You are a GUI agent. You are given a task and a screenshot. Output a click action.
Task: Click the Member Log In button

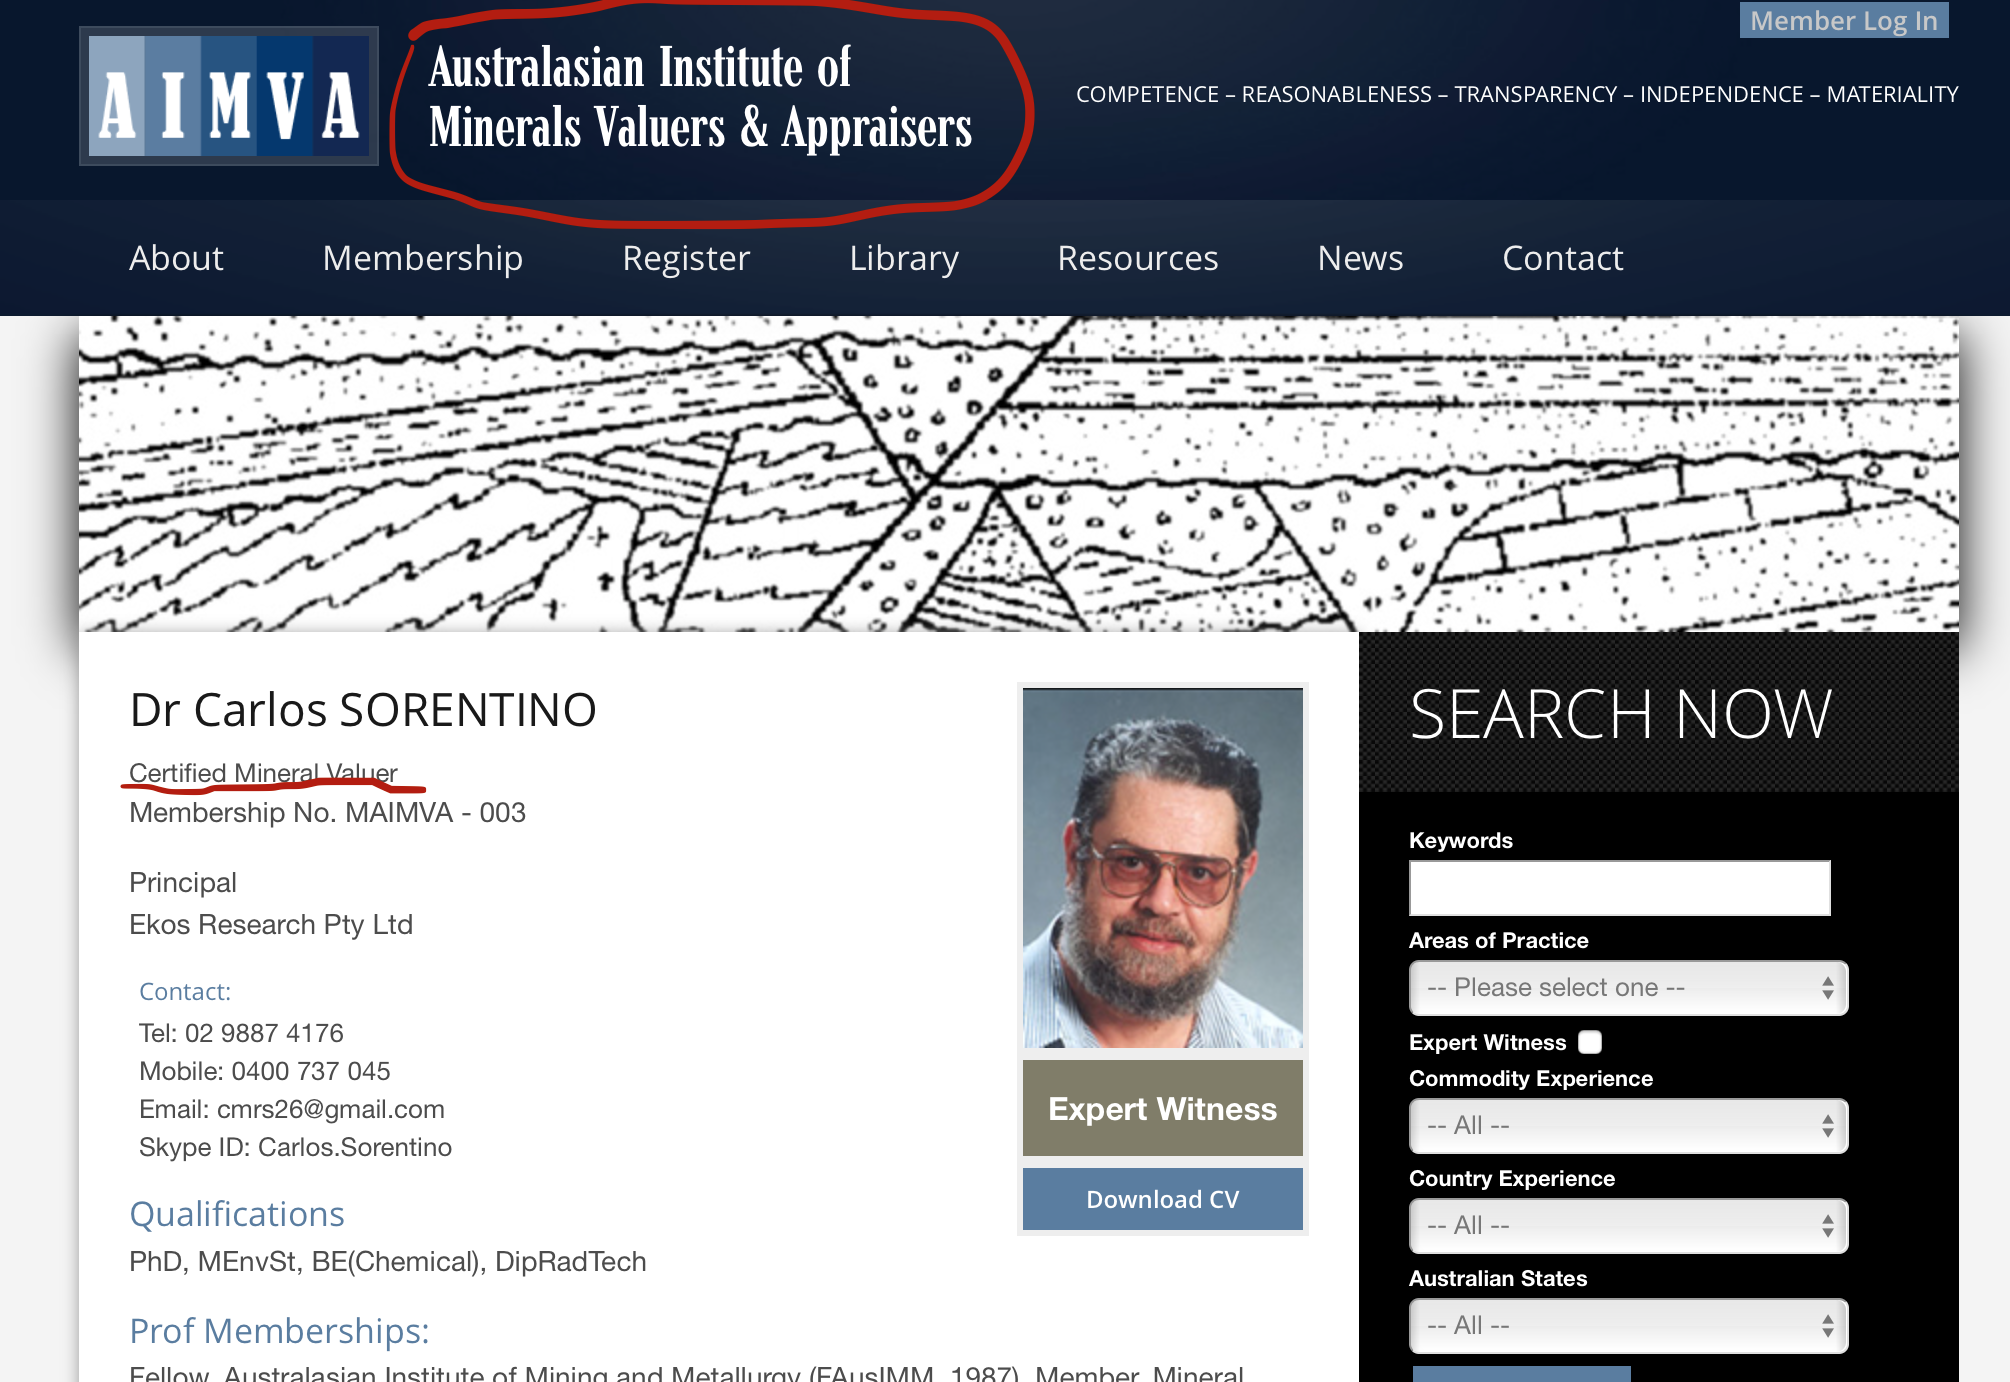point(1844,20)
